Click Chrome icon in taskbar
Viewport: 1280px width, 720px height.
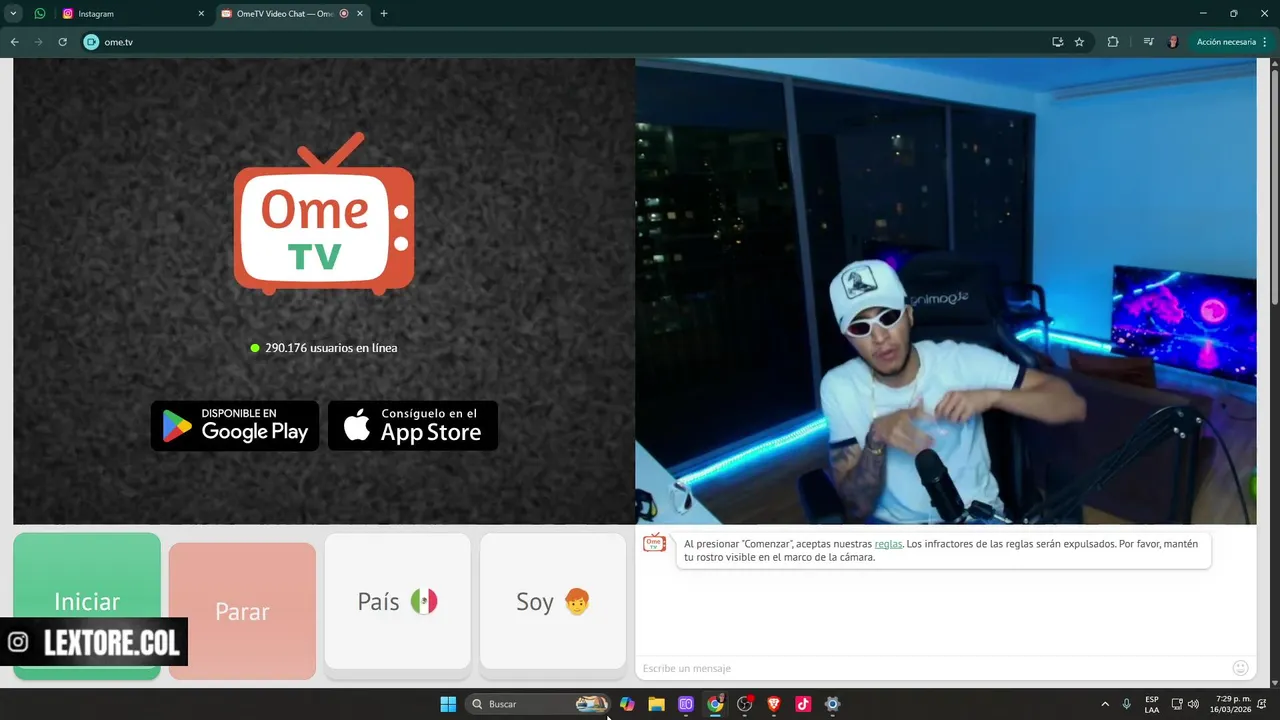(x=715, y=704)
